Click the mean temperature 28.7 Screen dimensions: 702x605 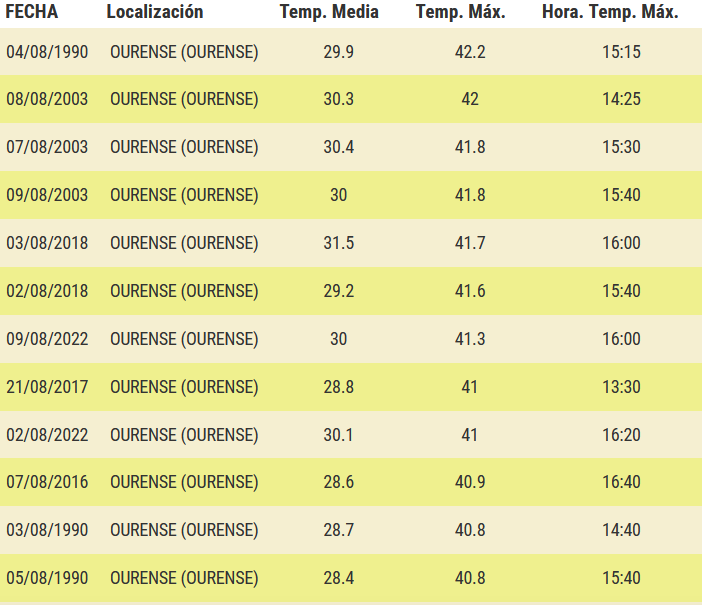click(x=339, y=530)
